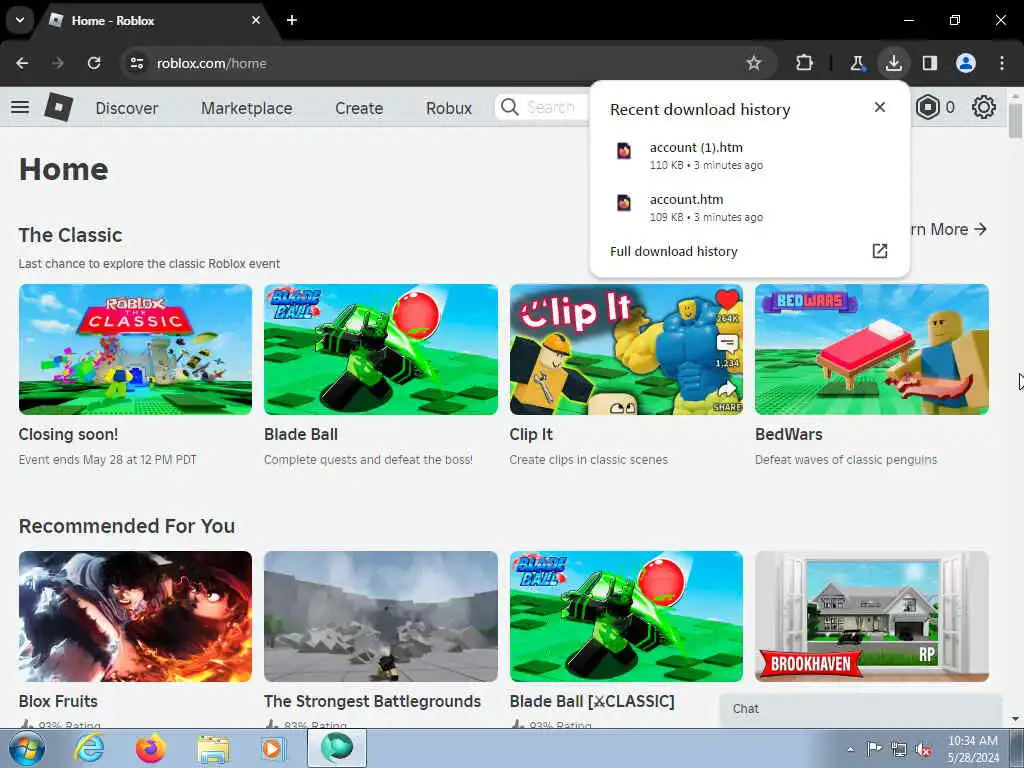View site information icon in address bar
Image resolution: width=1024 pixels, height=768 pixels.
click(x=136, y=63)
